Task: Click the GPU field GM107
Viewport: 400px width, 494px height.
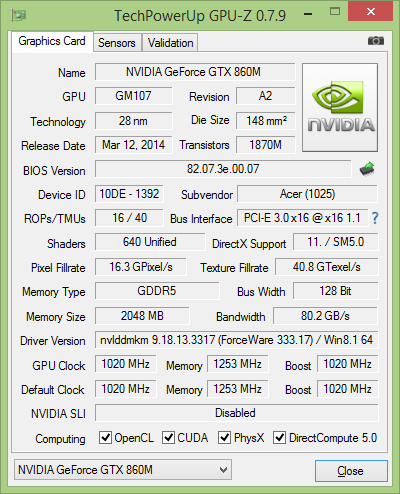Action: click(134, 96)
